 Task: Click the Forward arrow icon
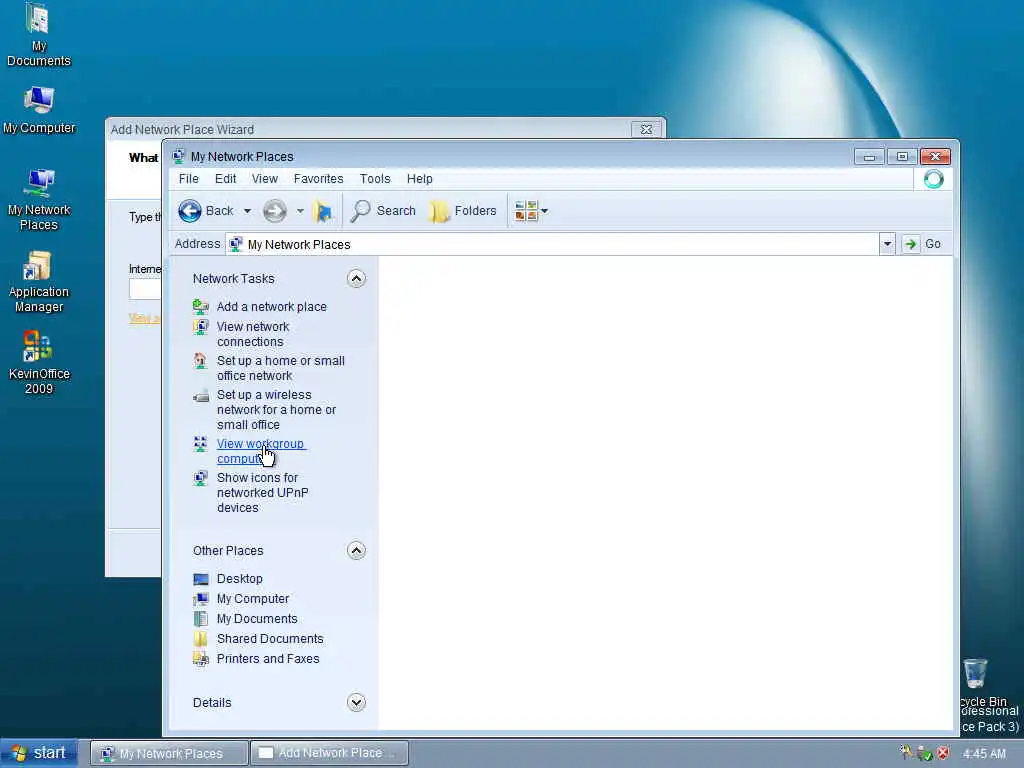pos(275,211)
